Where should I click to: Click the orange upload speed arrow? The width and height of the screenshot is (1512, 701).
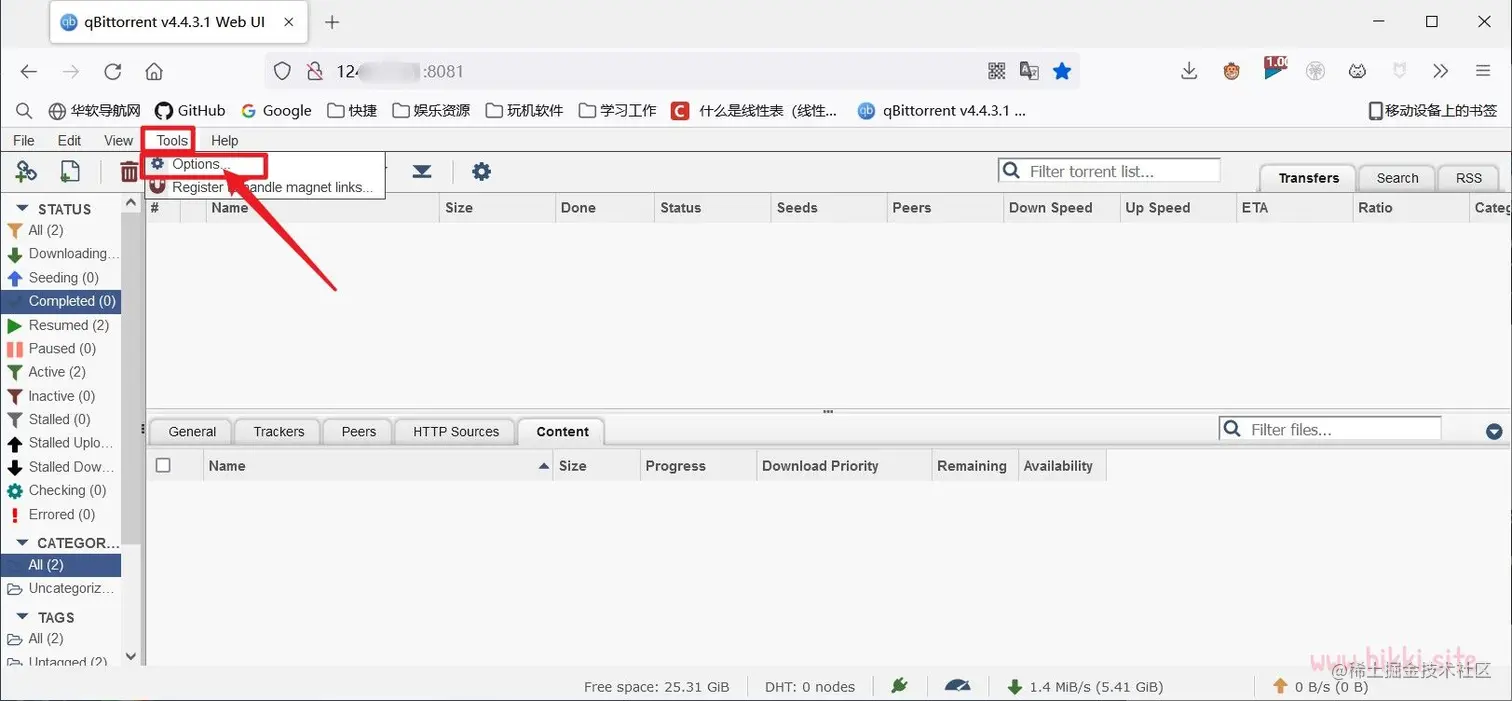point(1280,687)
